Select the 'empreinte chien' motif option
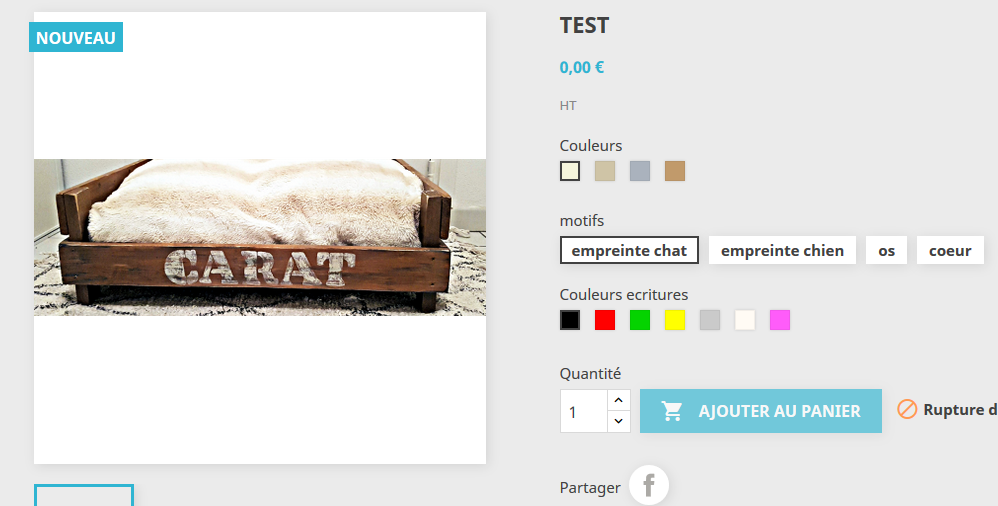This screenshot has height=506, width=998. (782, 250)
